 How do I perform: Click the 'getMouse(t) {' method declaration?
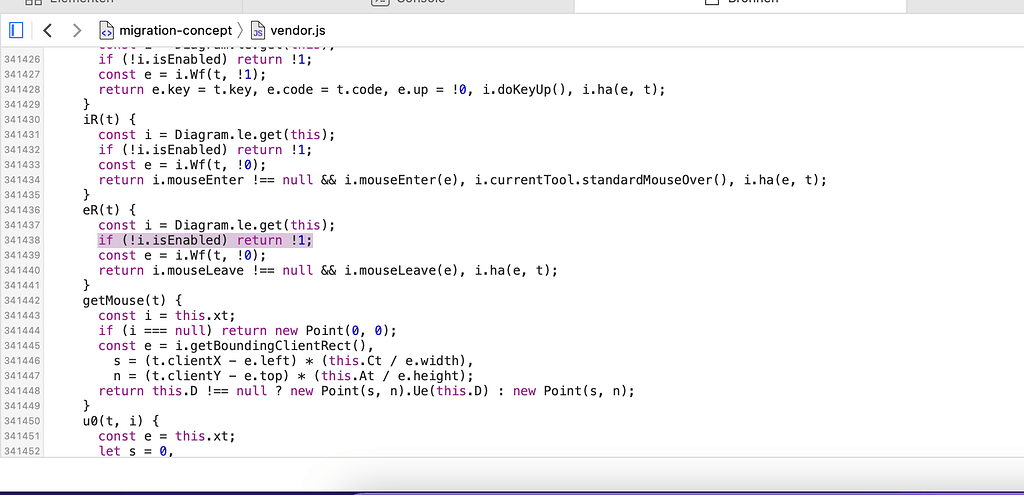point(133,300)
